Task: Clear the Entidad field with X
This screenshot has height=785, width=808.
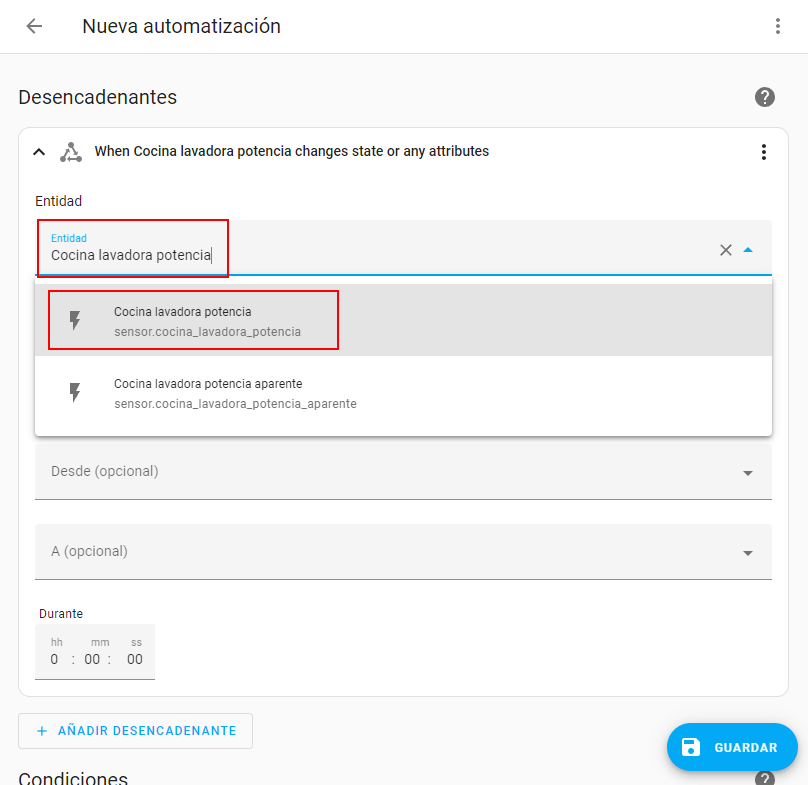Action: point(726,250)
